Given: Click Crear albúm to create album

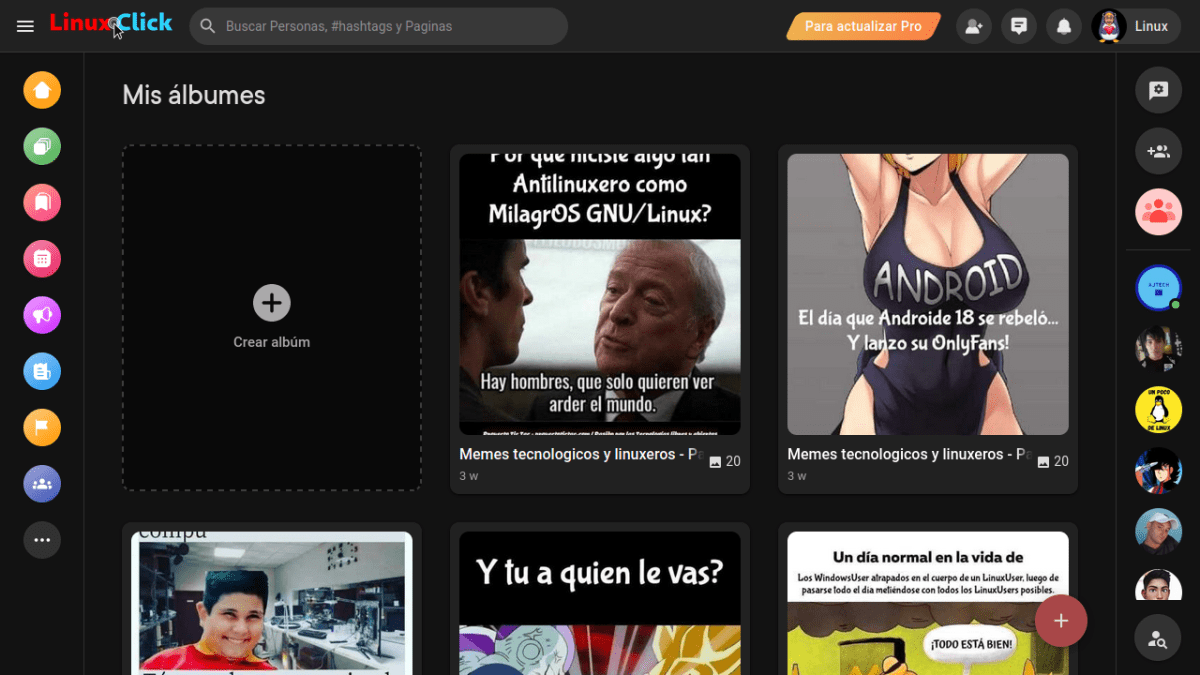Looking at the screenshot, I should point(272,316).
